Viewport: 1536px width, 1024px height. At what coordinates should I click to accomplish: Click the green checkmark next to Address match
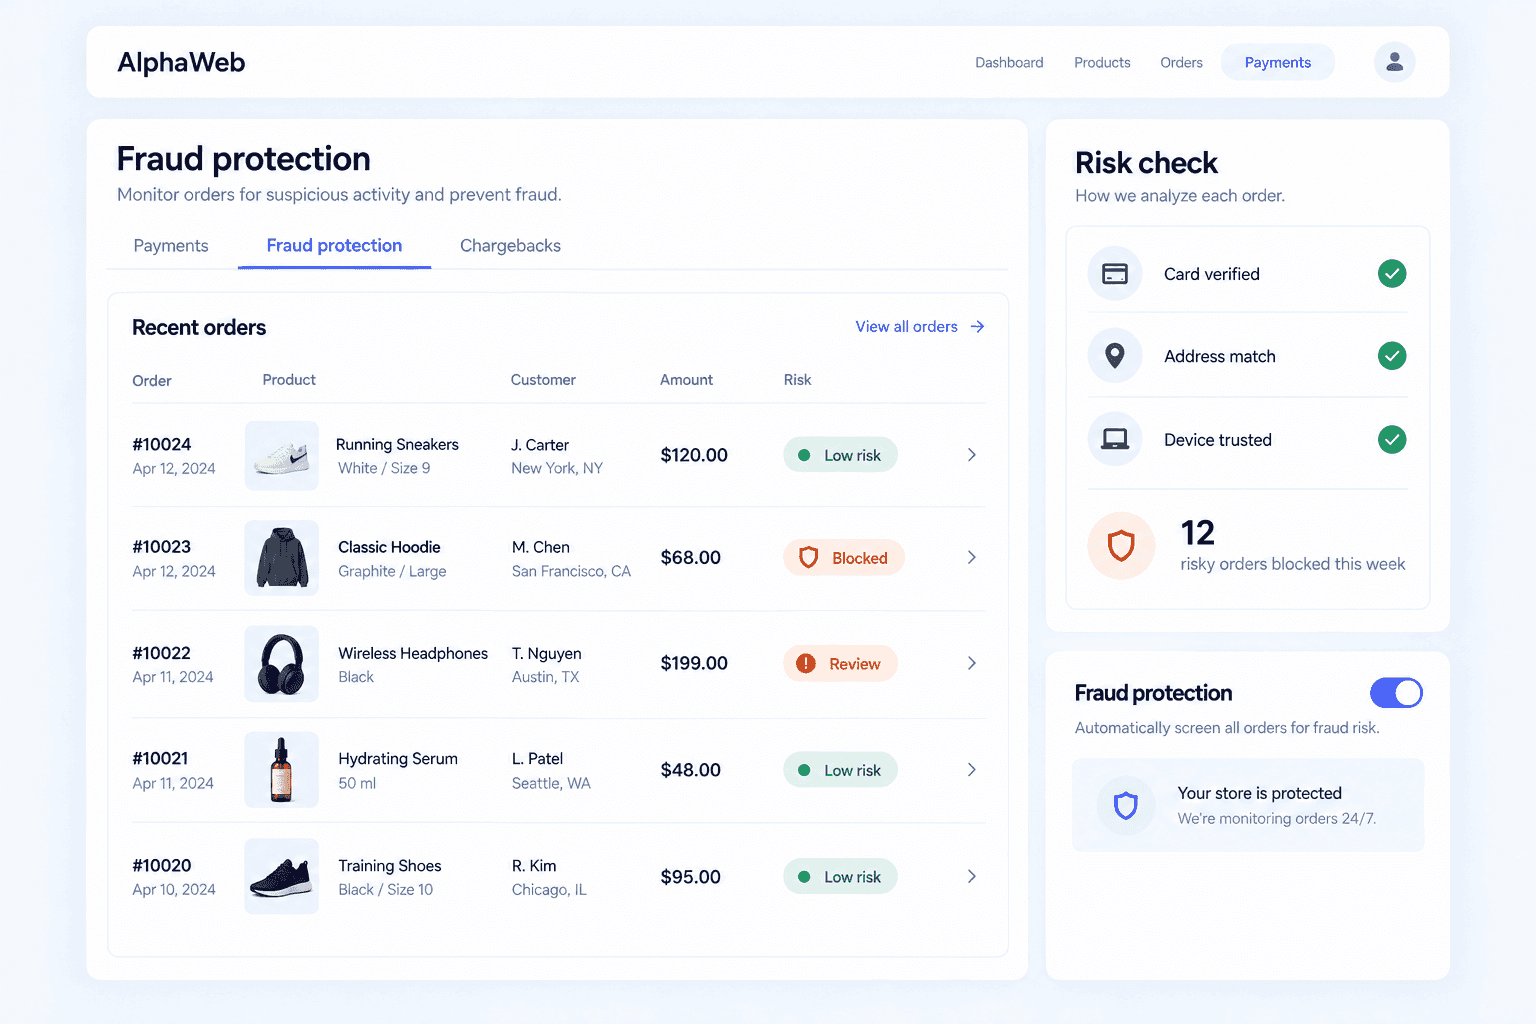pyautogui.click(x=1392, y=356)
